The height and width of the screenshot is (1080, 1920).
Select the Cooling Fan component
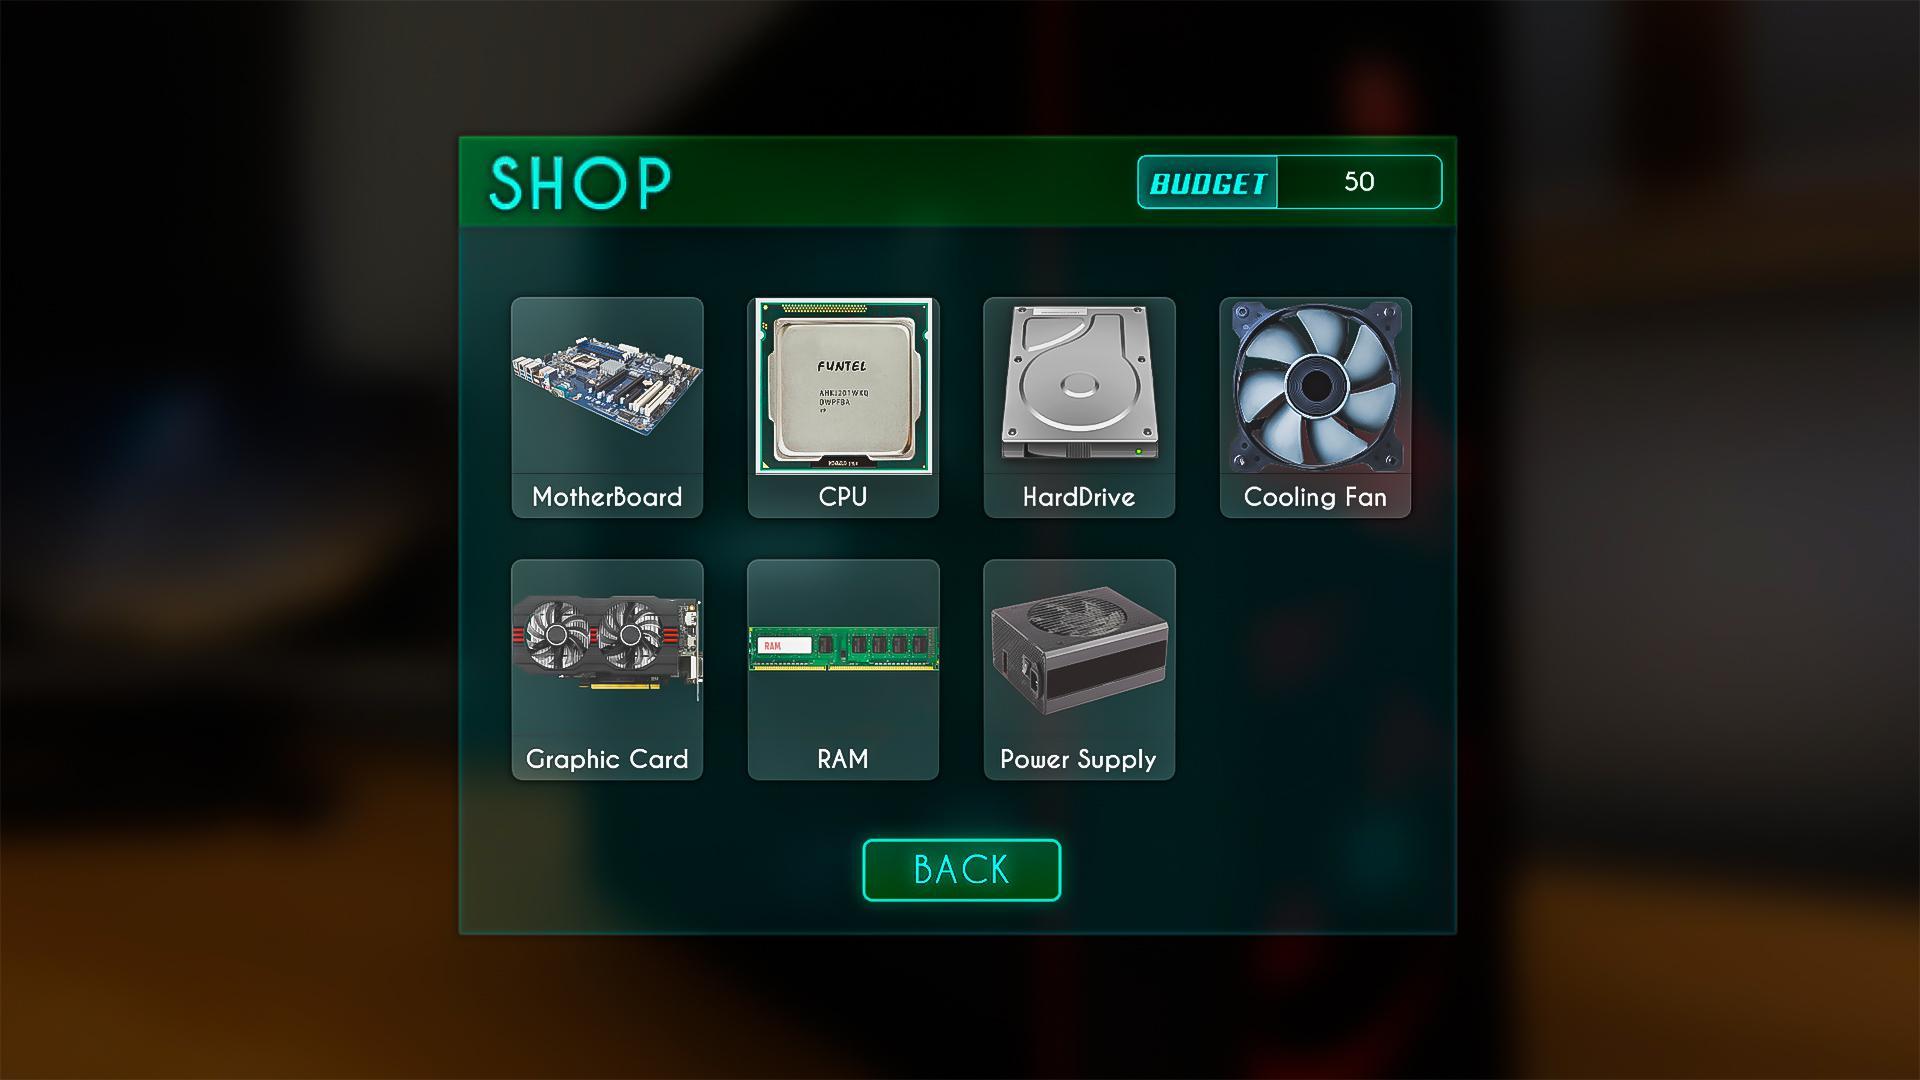coord(1315,405)
